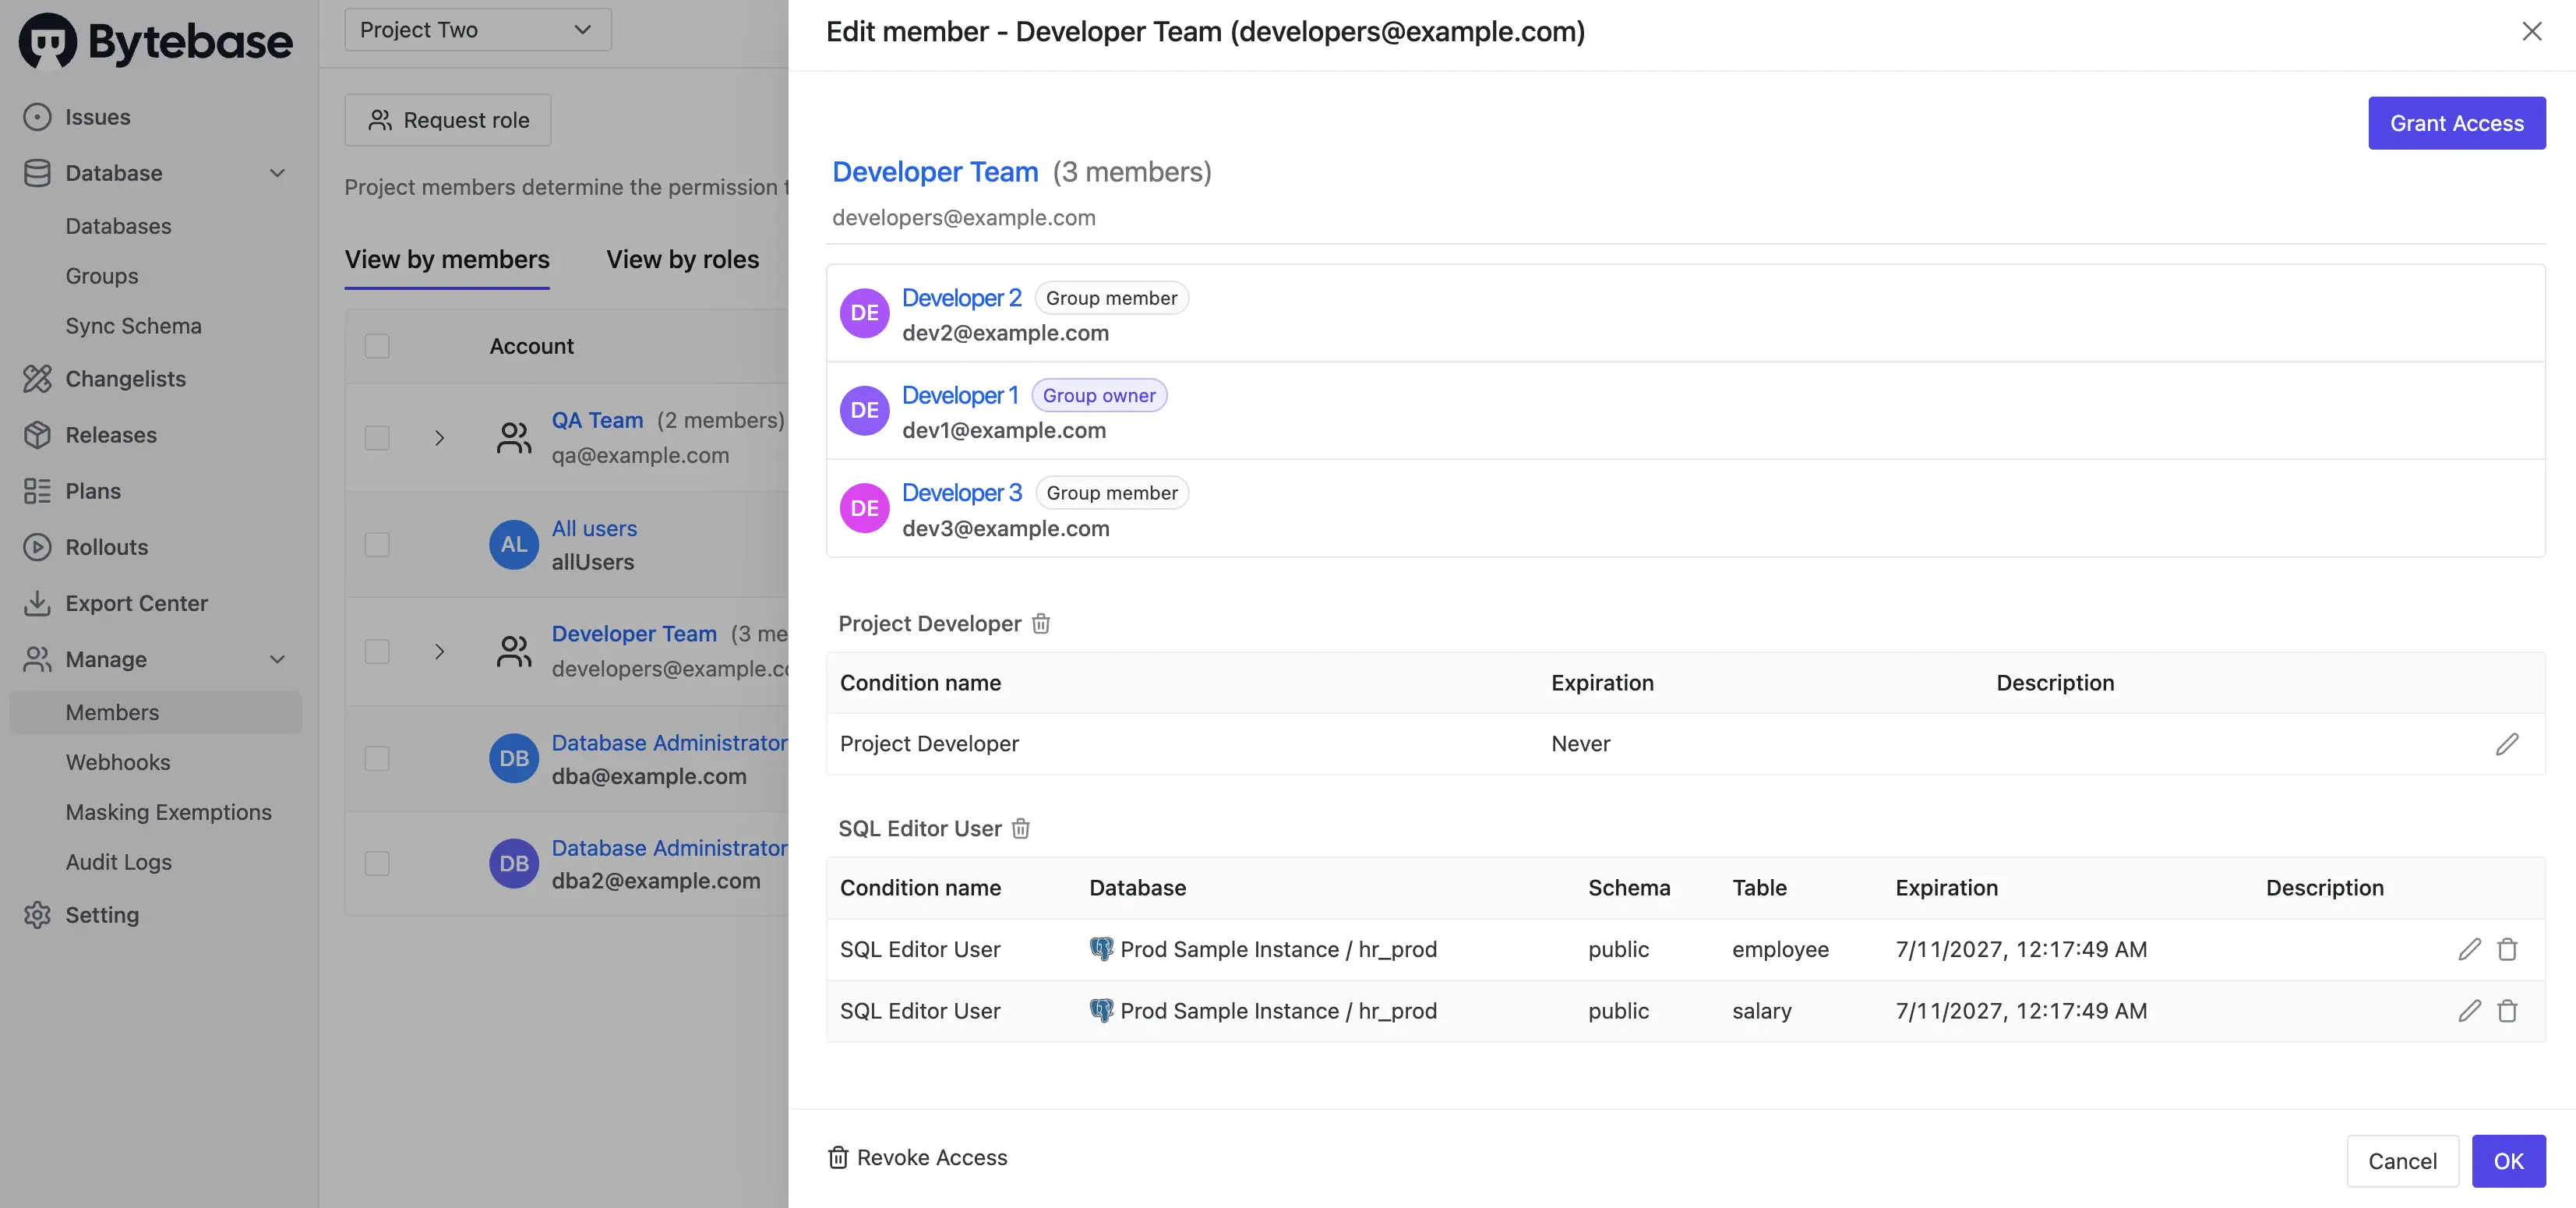This screenshot has height=1208, width=2576.
Task: Expand the Developer Team member row
Action: pos(439,652)
